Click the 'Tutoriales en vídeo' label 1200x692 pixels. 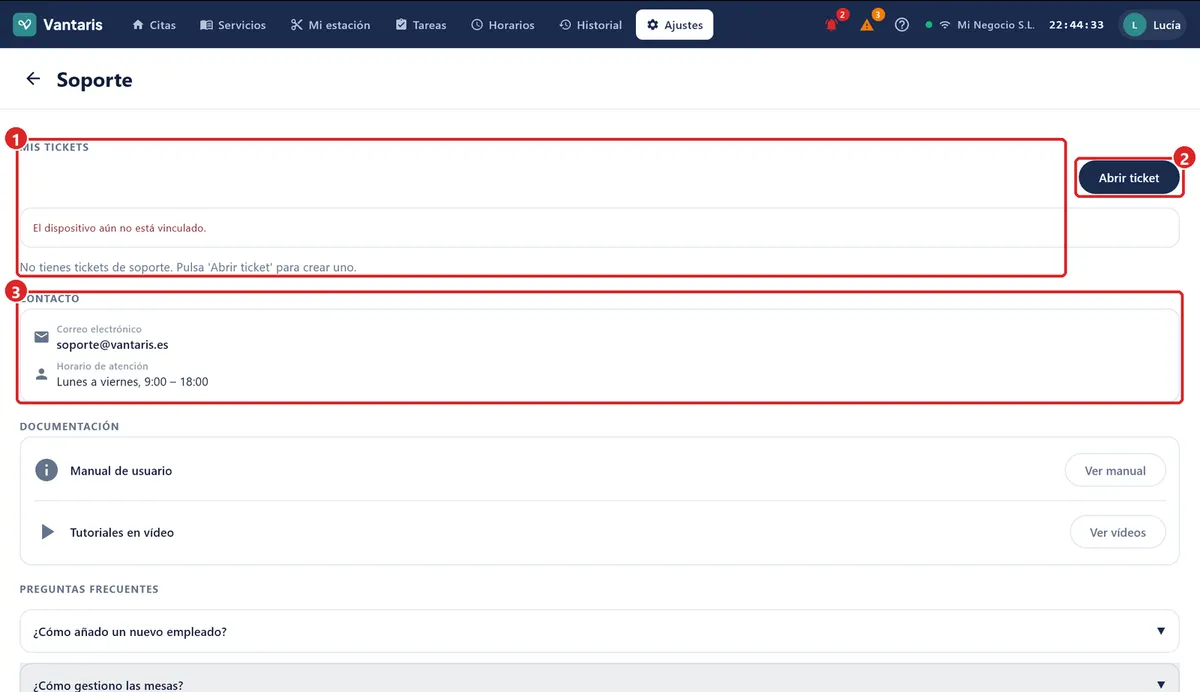click(x=122, y=533)
